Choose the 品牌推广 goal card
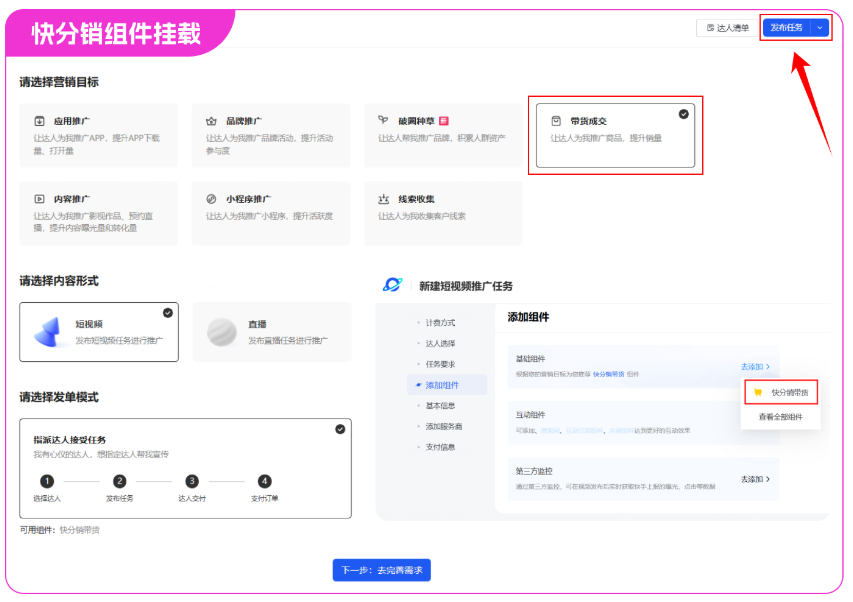 coord(271,135)
